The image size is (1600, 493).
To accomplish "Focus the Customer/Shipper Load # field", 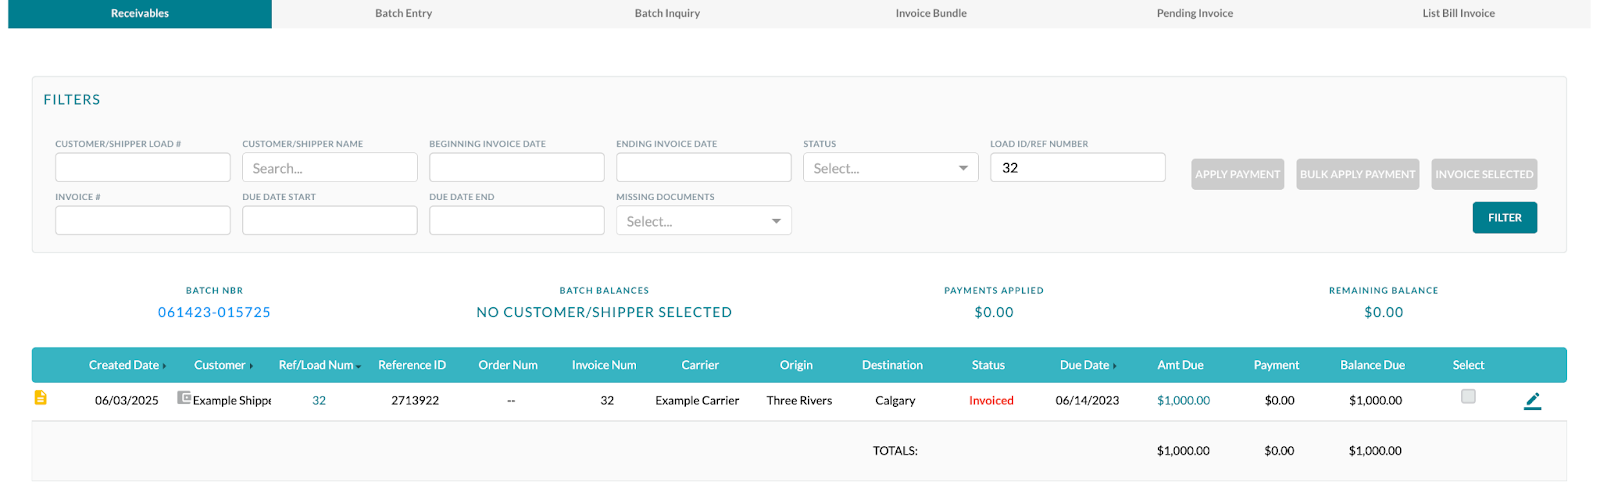I will coord(142,167).
